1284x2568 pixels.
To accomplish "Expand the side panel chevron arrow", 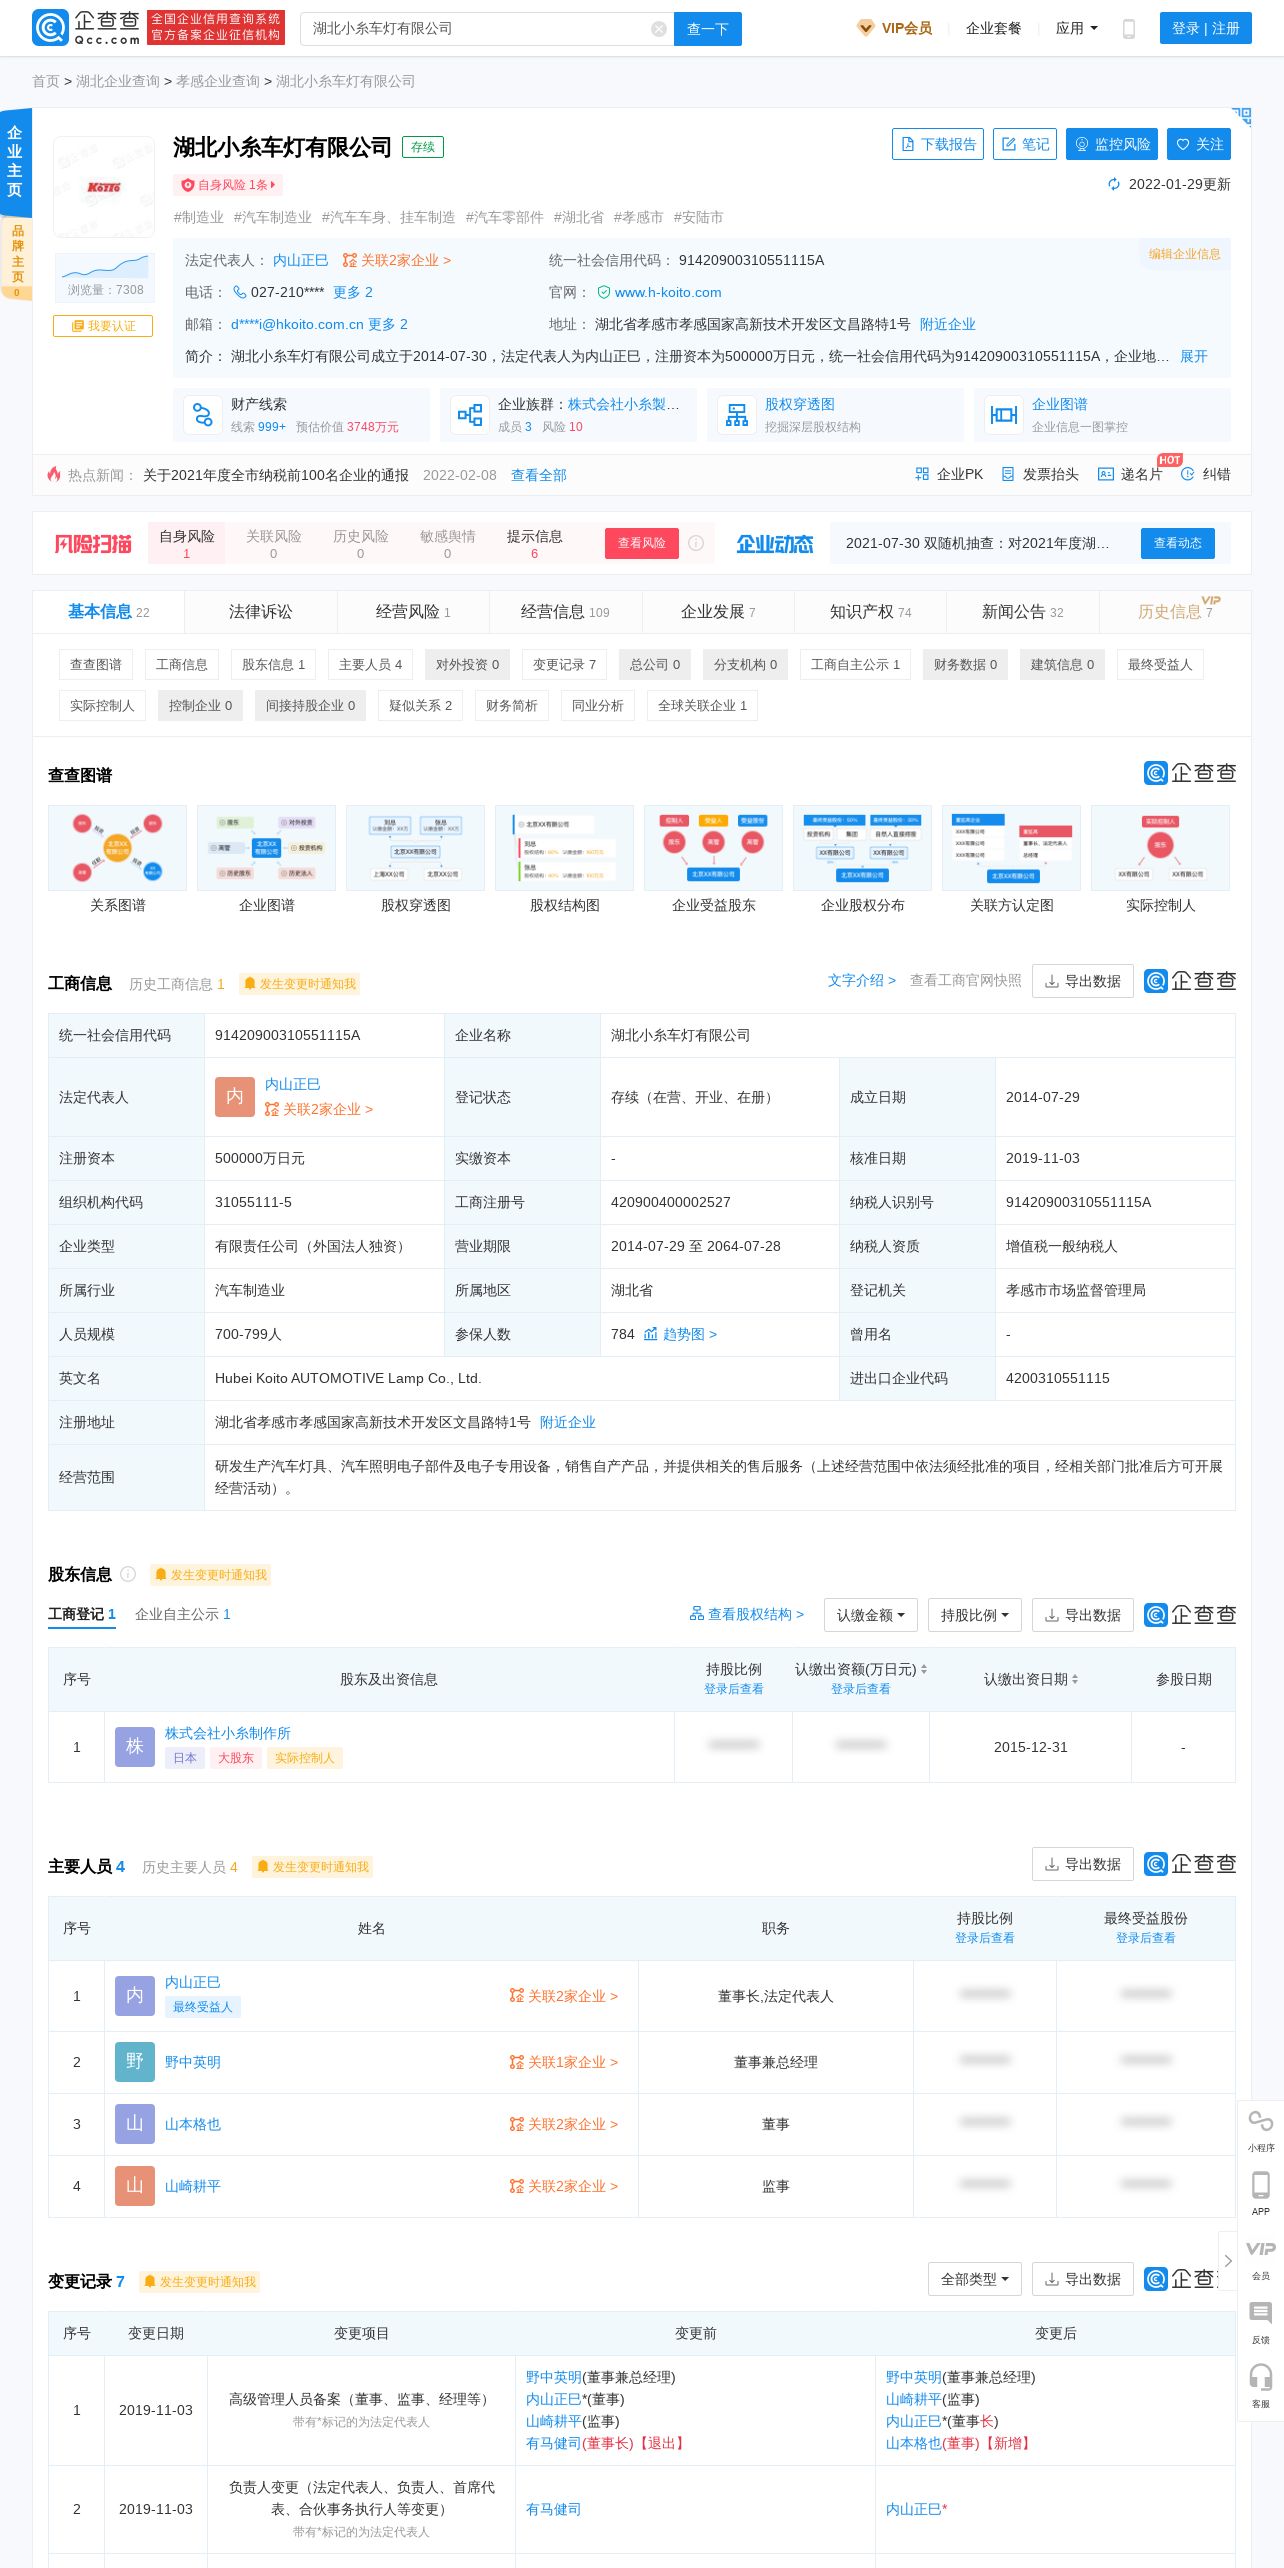I will coord(1228,2260).
